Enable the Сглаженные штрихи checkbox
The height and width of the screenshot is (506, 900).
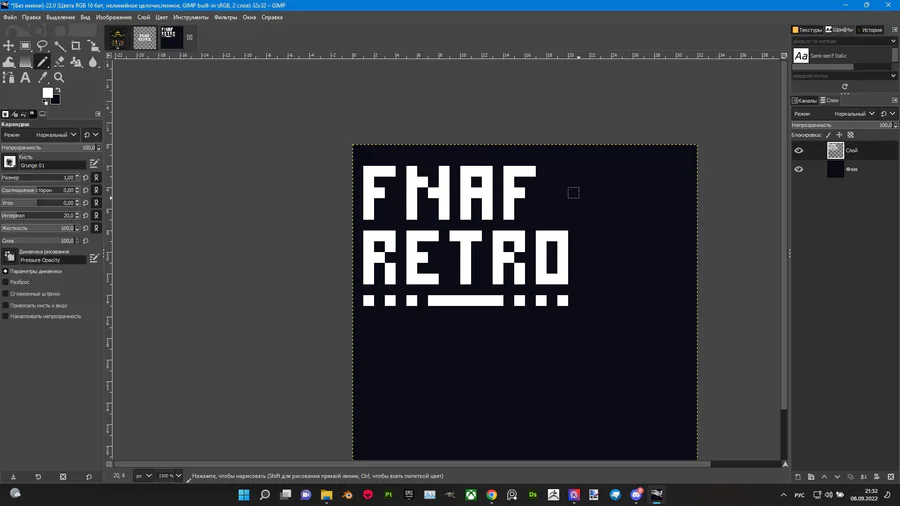[x=5, y=294]
